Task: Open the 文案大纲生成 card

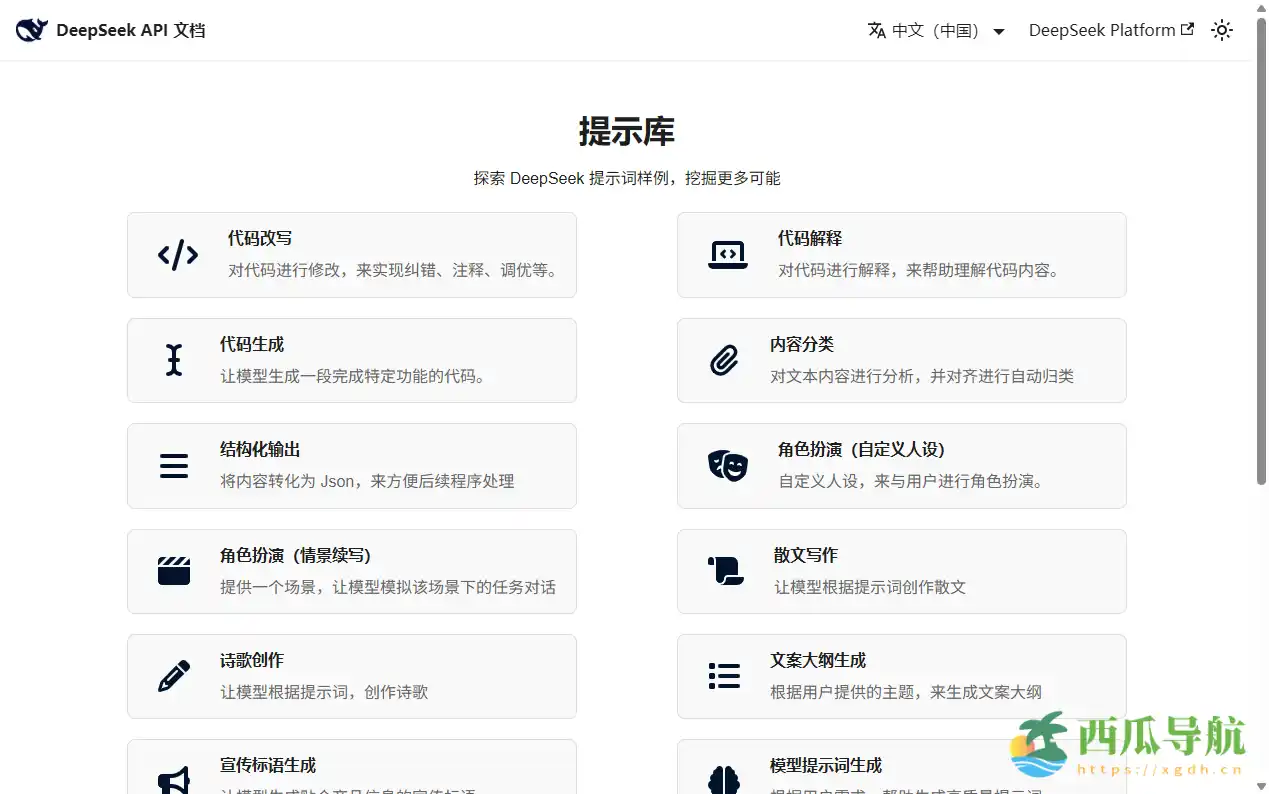Action: pos(901,676)
